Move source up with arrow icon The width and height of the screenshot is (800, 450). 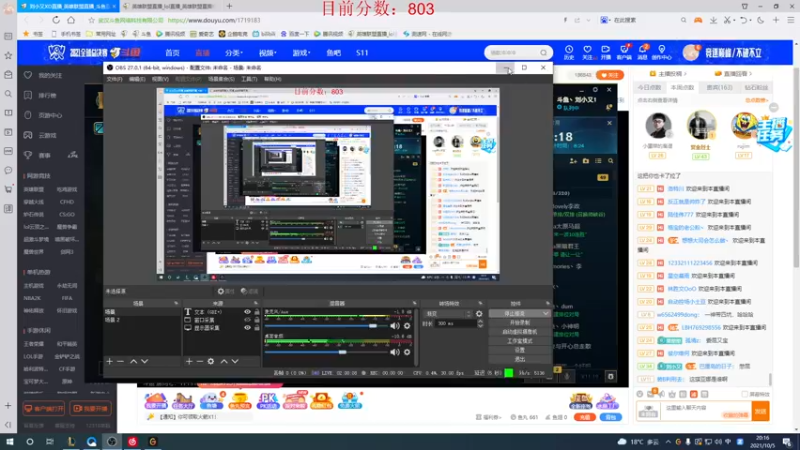tap(223, 361)
